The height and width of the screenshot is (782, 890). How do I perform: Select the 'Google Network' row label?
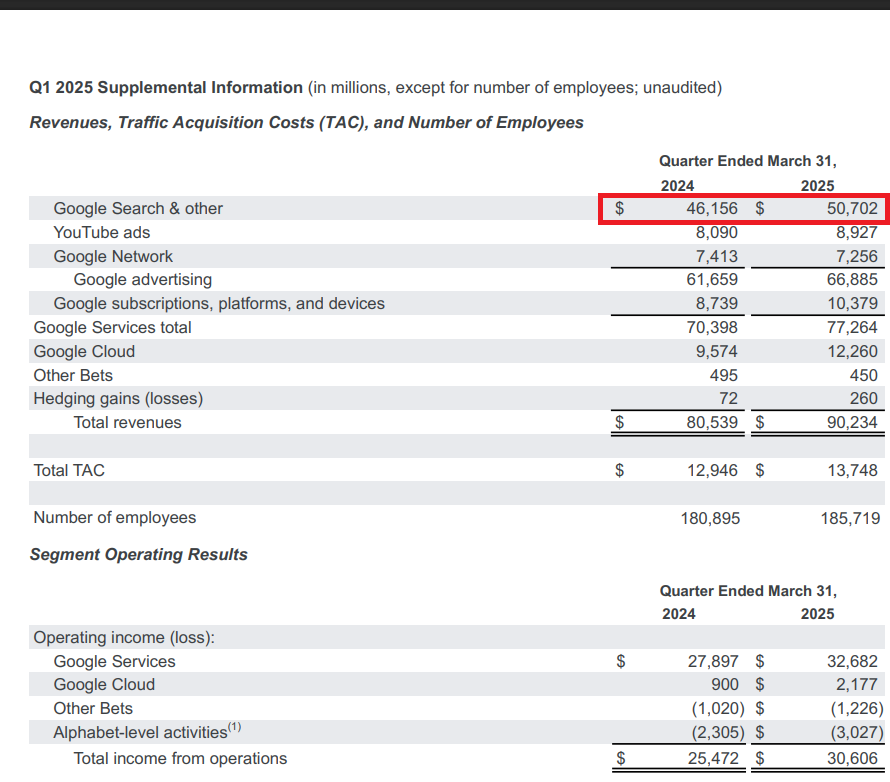[113, 257]
